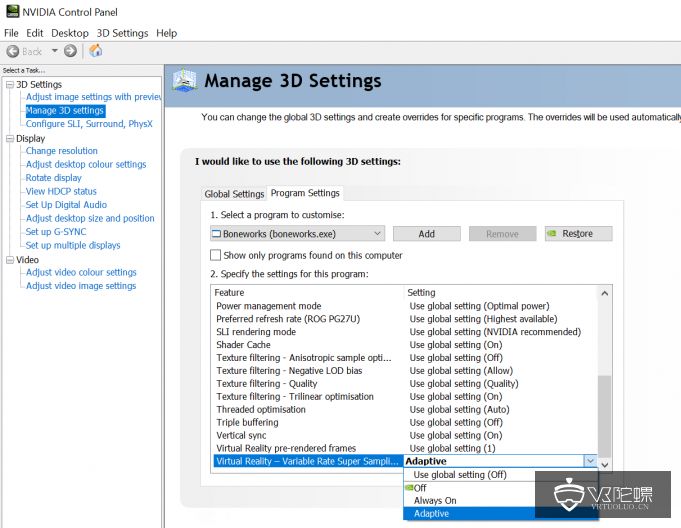The width and height of the screenshot is (681, 528).
Task: Click the VRSS setting dropdown arrow
Action: 590,461
